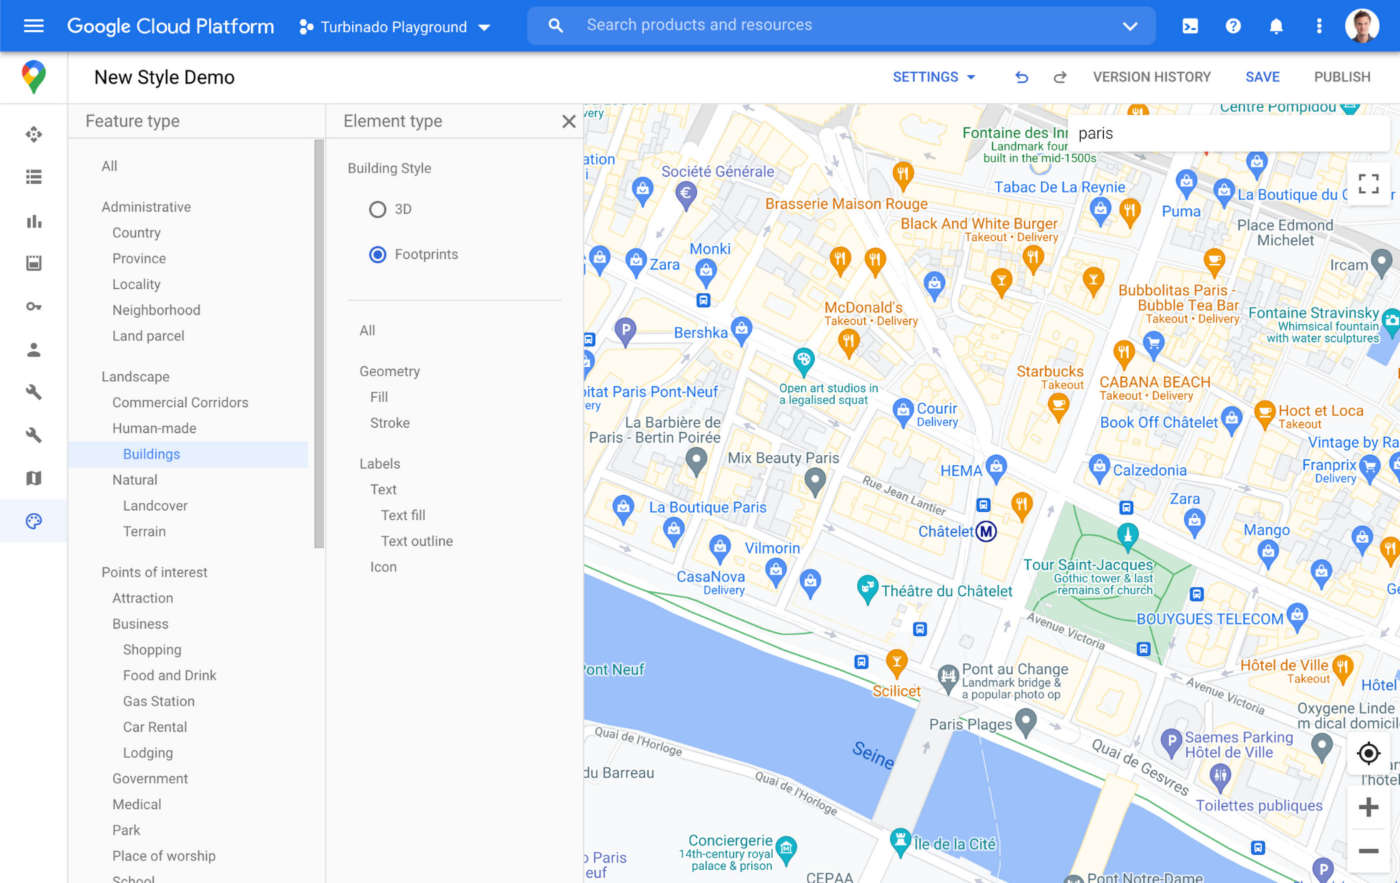Open the metrics bar chart icon in sidebar
Viewport: 1400px width, 883px height.
33,221
